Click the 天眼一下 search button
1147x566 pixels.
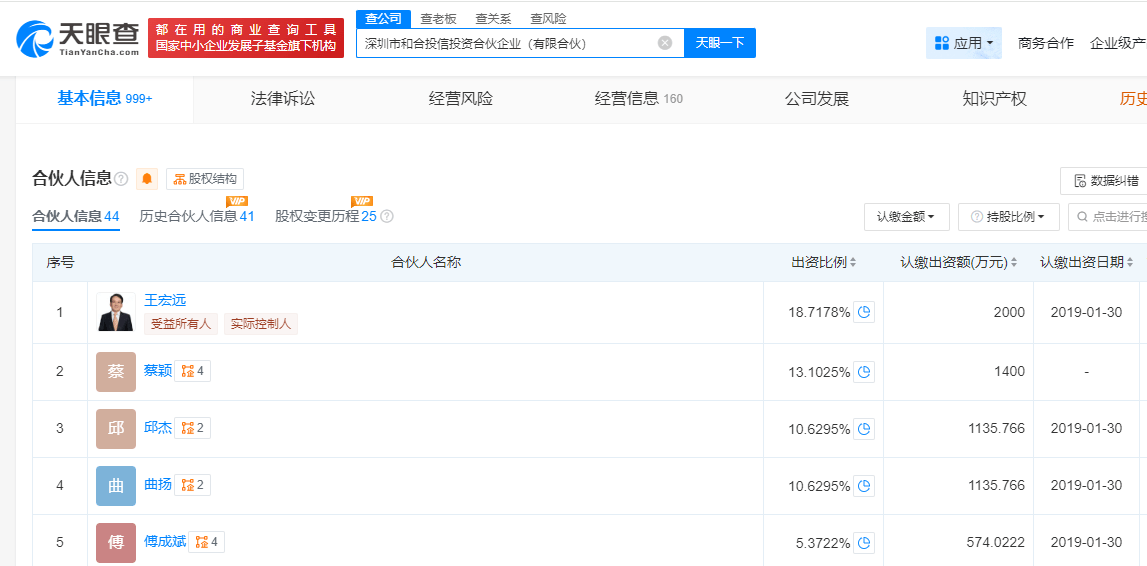[720, 43]
